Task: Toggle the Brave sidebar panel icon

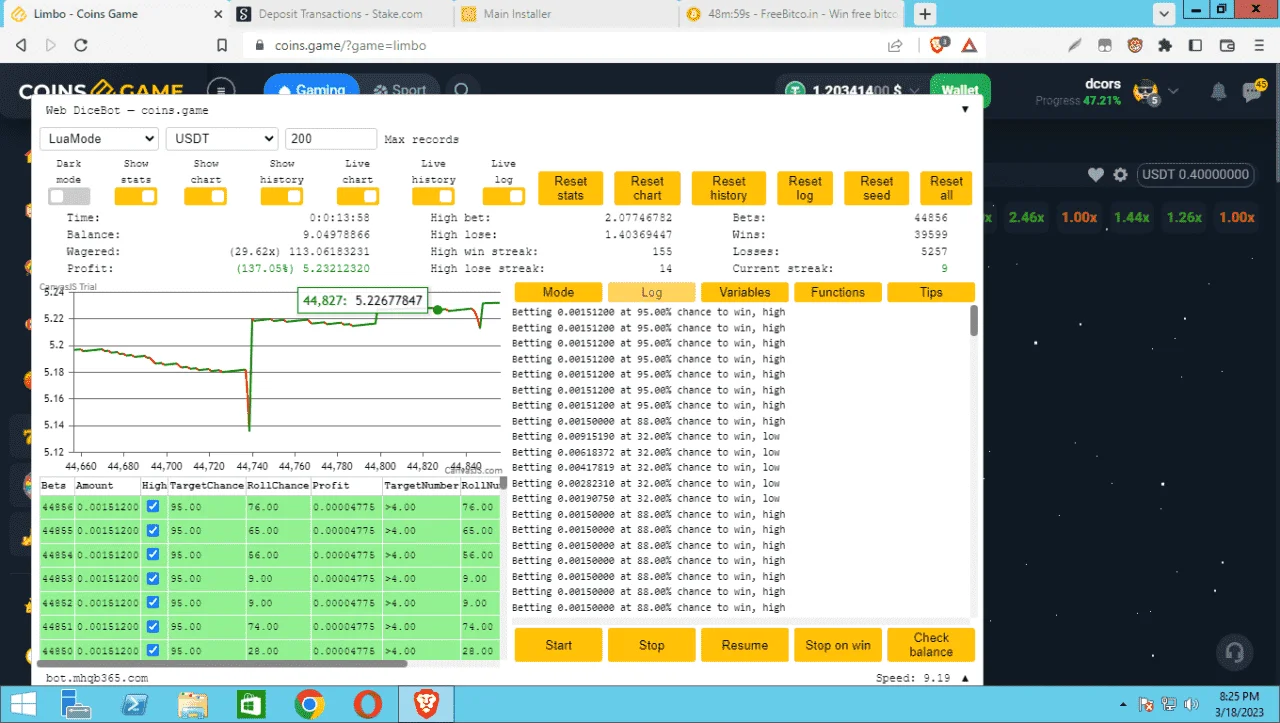Action: (x=1194, y=45)
